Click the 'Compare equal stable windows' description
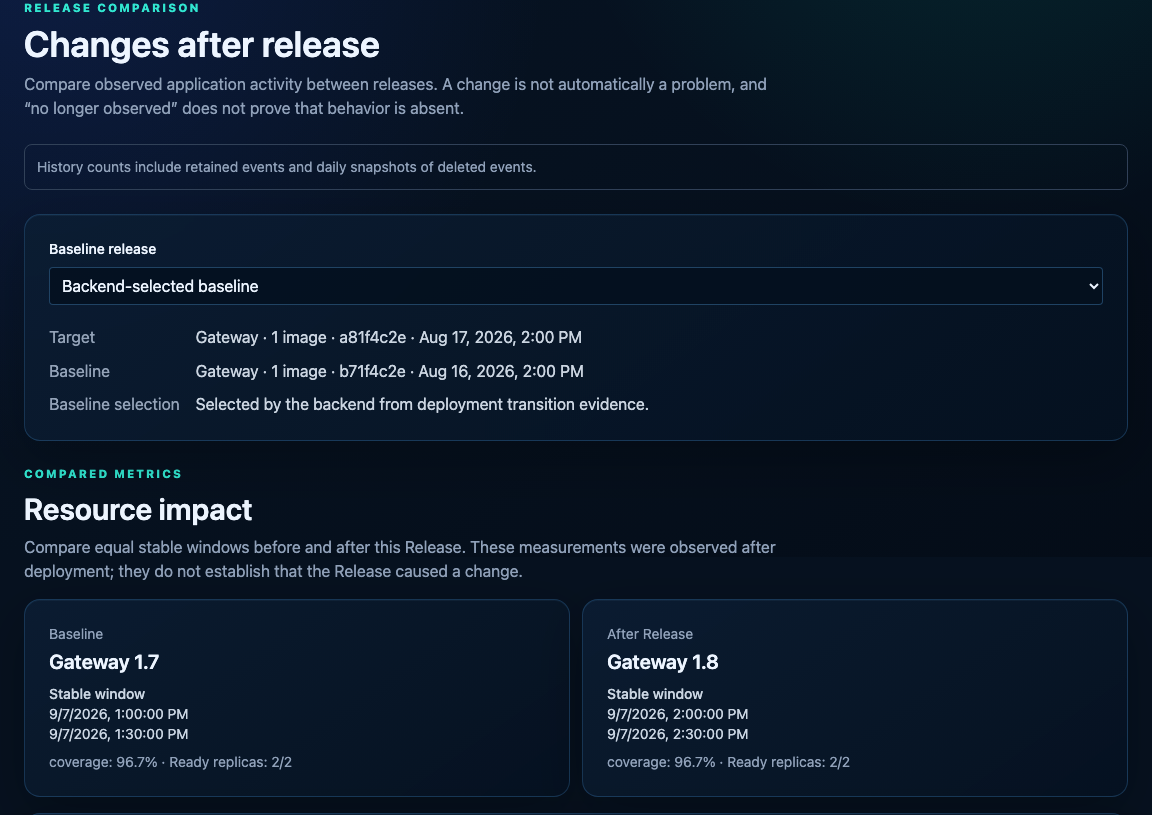This screenshot has height=815, width=1152. tap(400, 559)
